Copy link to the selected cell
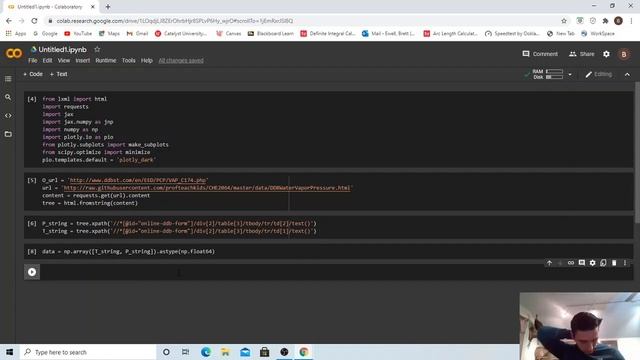Viewport: 640px width, 360px height. (571, 263)
